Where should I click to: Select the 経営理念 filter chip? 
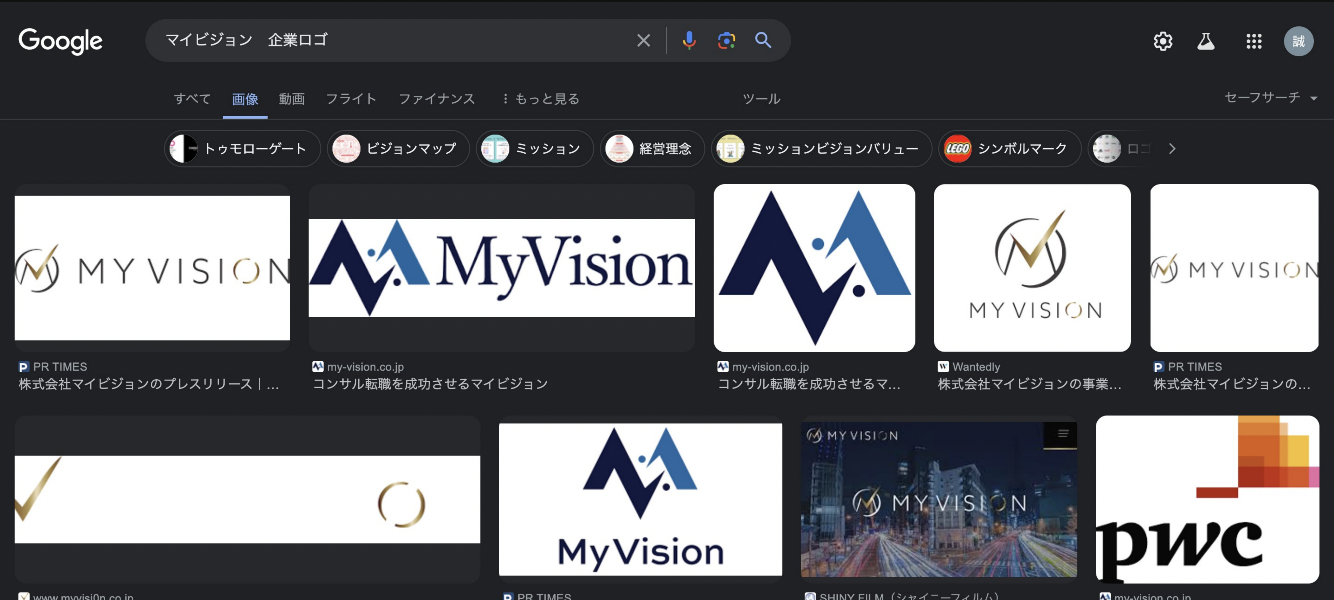coord(652,149)
